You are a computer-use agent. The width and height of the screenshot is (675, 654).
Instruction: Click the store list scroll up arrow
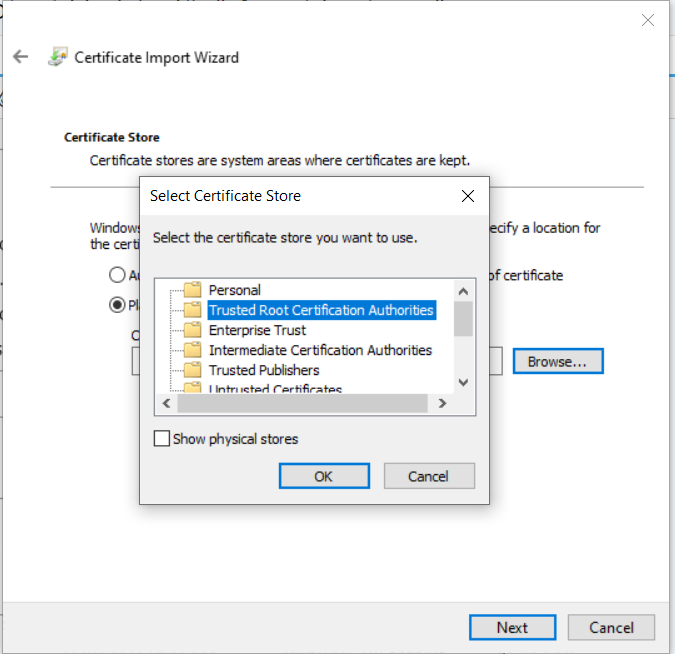click(463, 291)
